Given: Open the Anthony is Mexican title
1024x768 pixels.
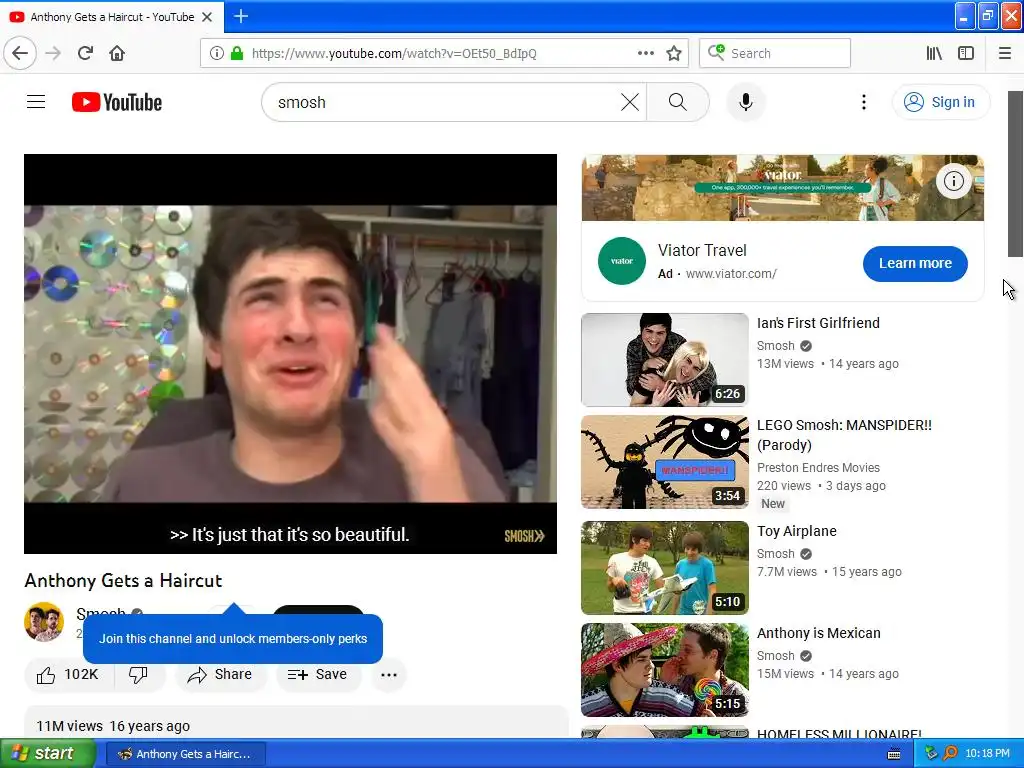Looking at the screenshot, I should pos(819,633).
